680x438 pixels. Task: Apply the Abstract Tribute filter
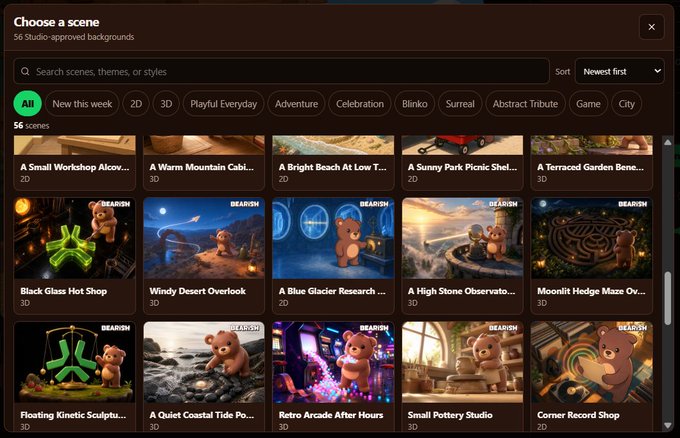[x=525, y=104]
